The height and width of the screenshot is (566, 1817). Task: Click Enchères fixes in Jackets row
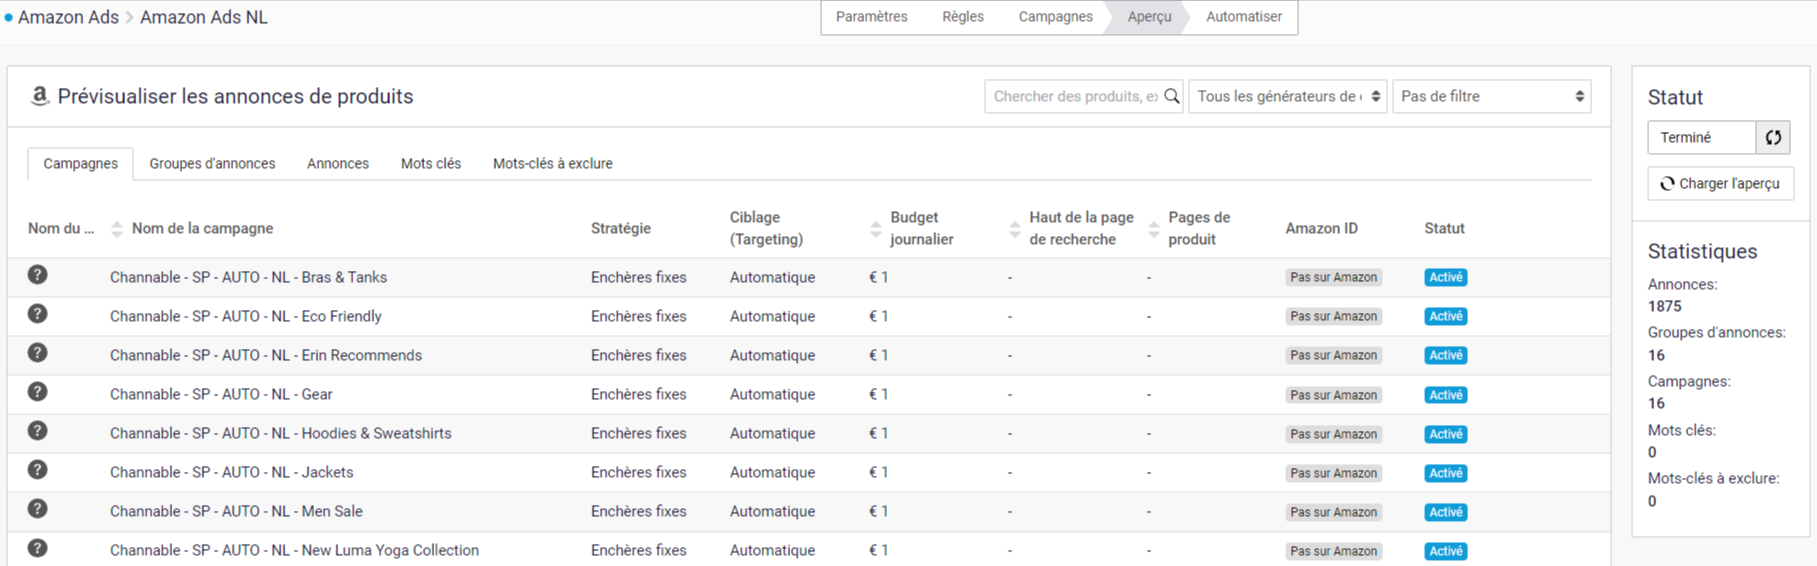pos(639,472)
